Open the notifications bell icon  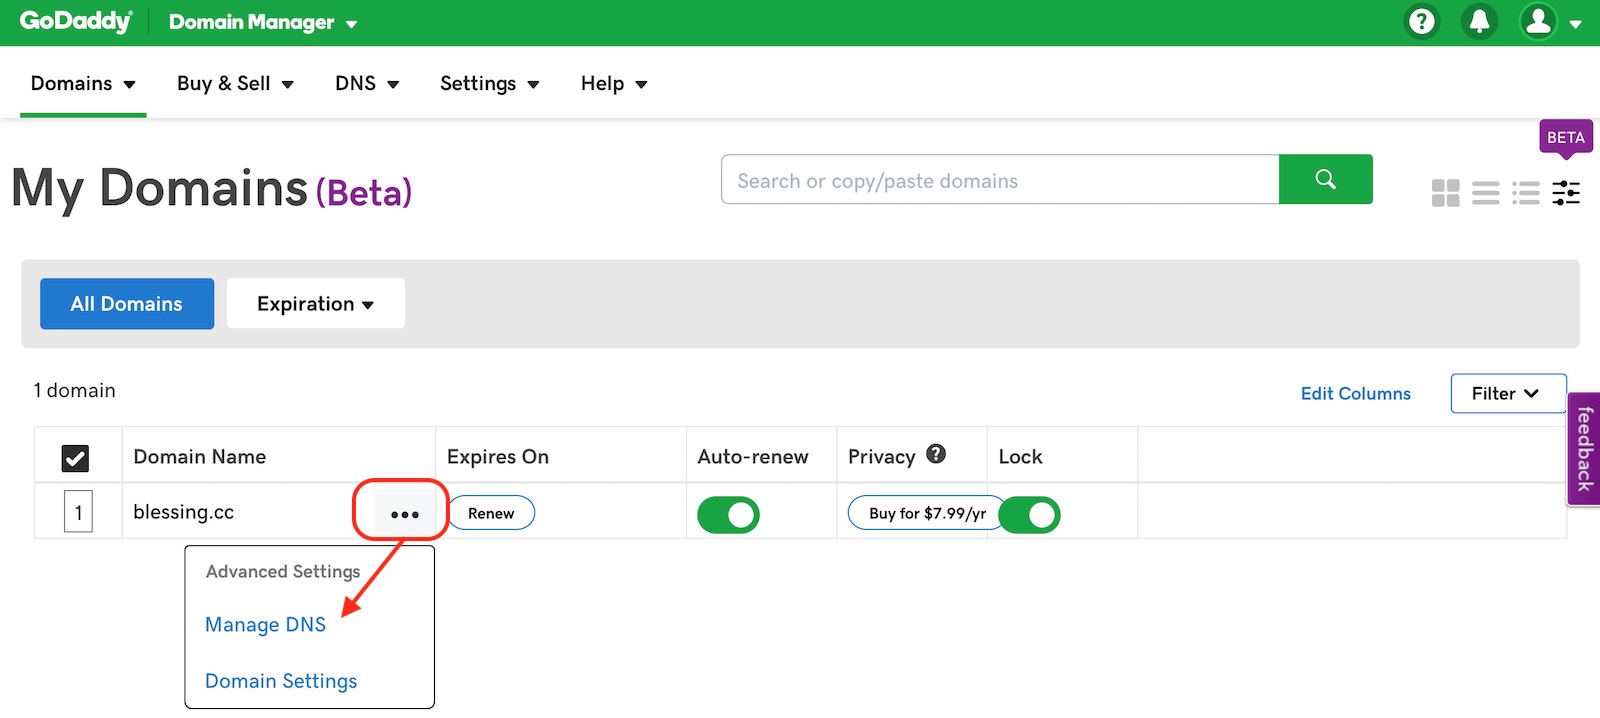(x=1479, y=21)
